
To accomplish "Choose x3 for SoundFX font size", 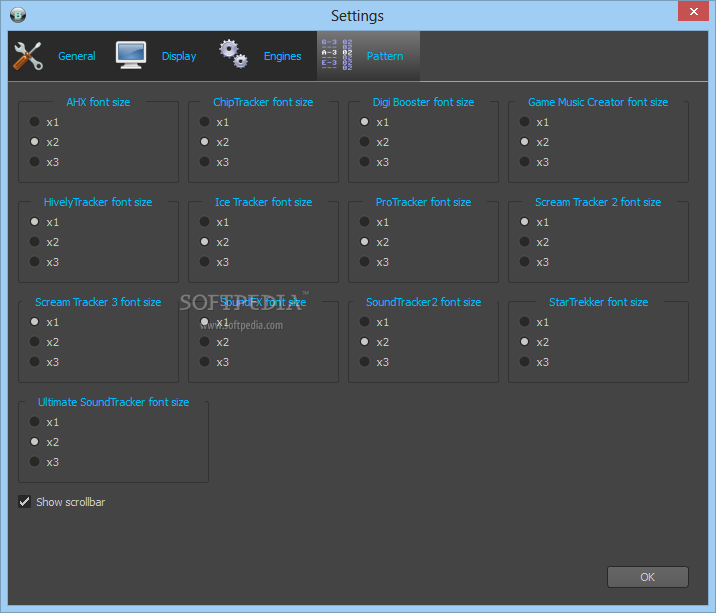I will click(x=205, y=362).
